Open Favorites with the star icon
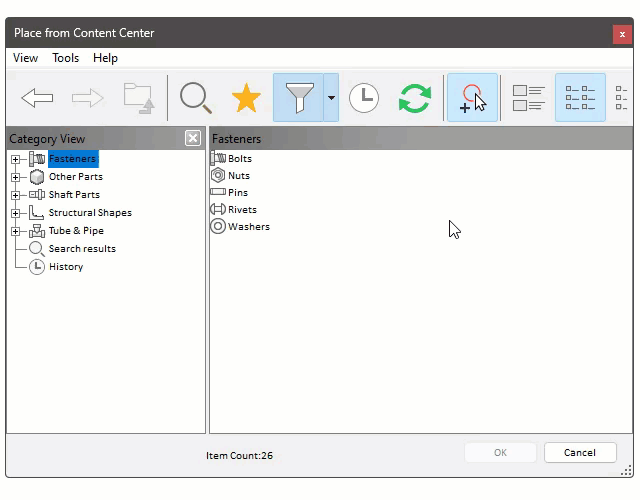Image resolution: width=640 pixels, height=500 pixels. pyautogui.click(x=246, y=98)
